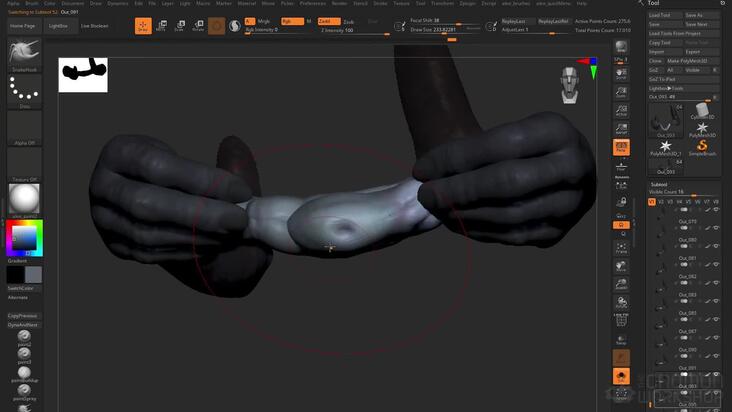The height and width of the screenshot is (412, 732).
Task: Click the point3 brush icon
Action: click(x=24, y=356)
